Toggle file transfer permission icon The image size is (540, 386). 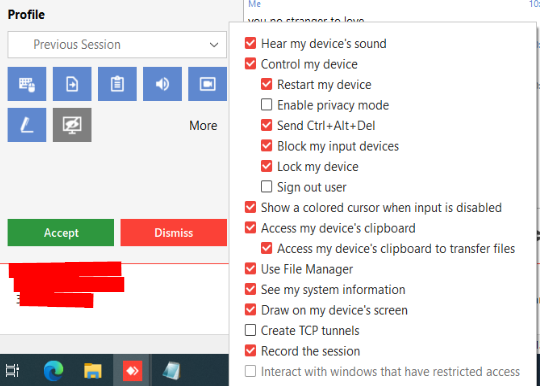coord(72,84)
